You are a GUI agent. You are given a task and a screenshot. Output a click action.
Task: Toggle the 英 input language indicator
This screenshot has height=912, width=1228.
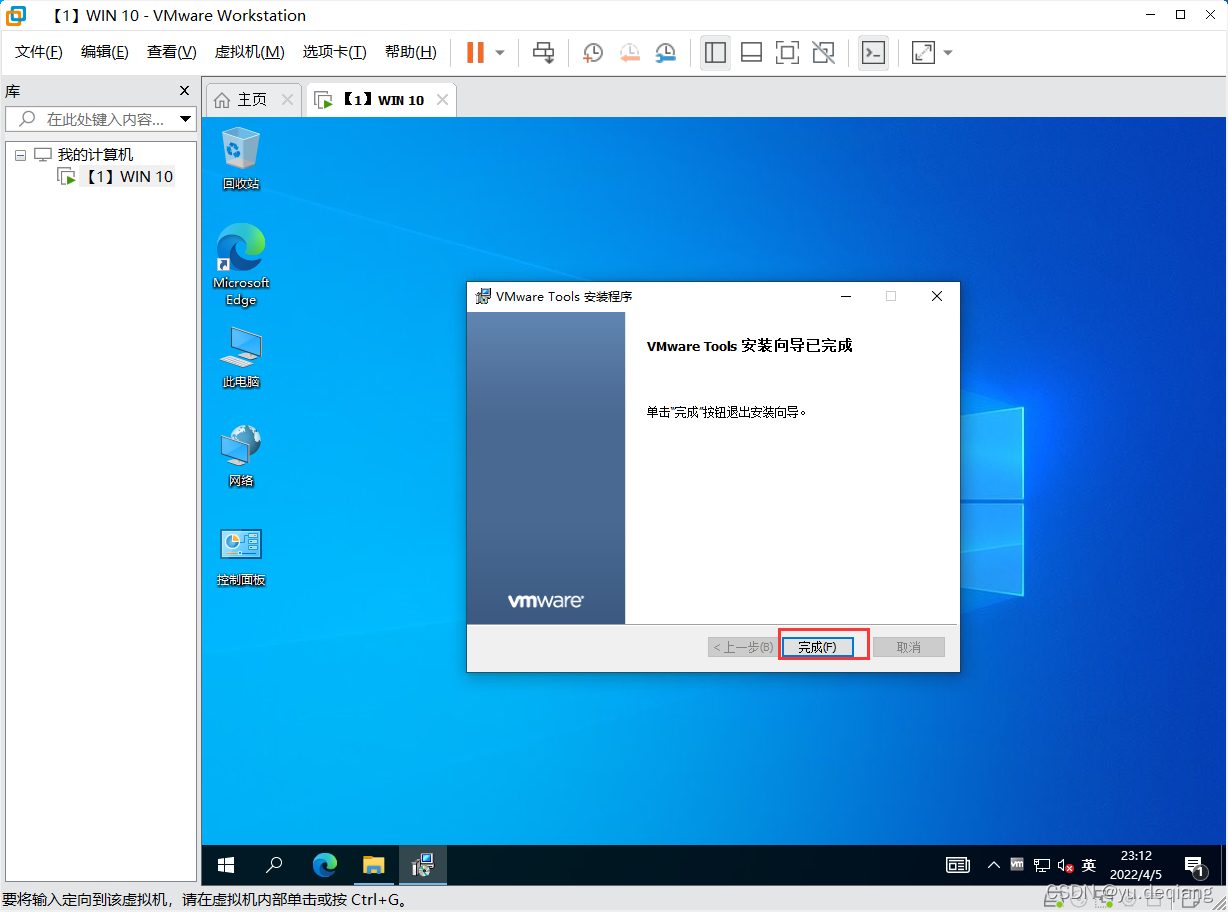1089,865
